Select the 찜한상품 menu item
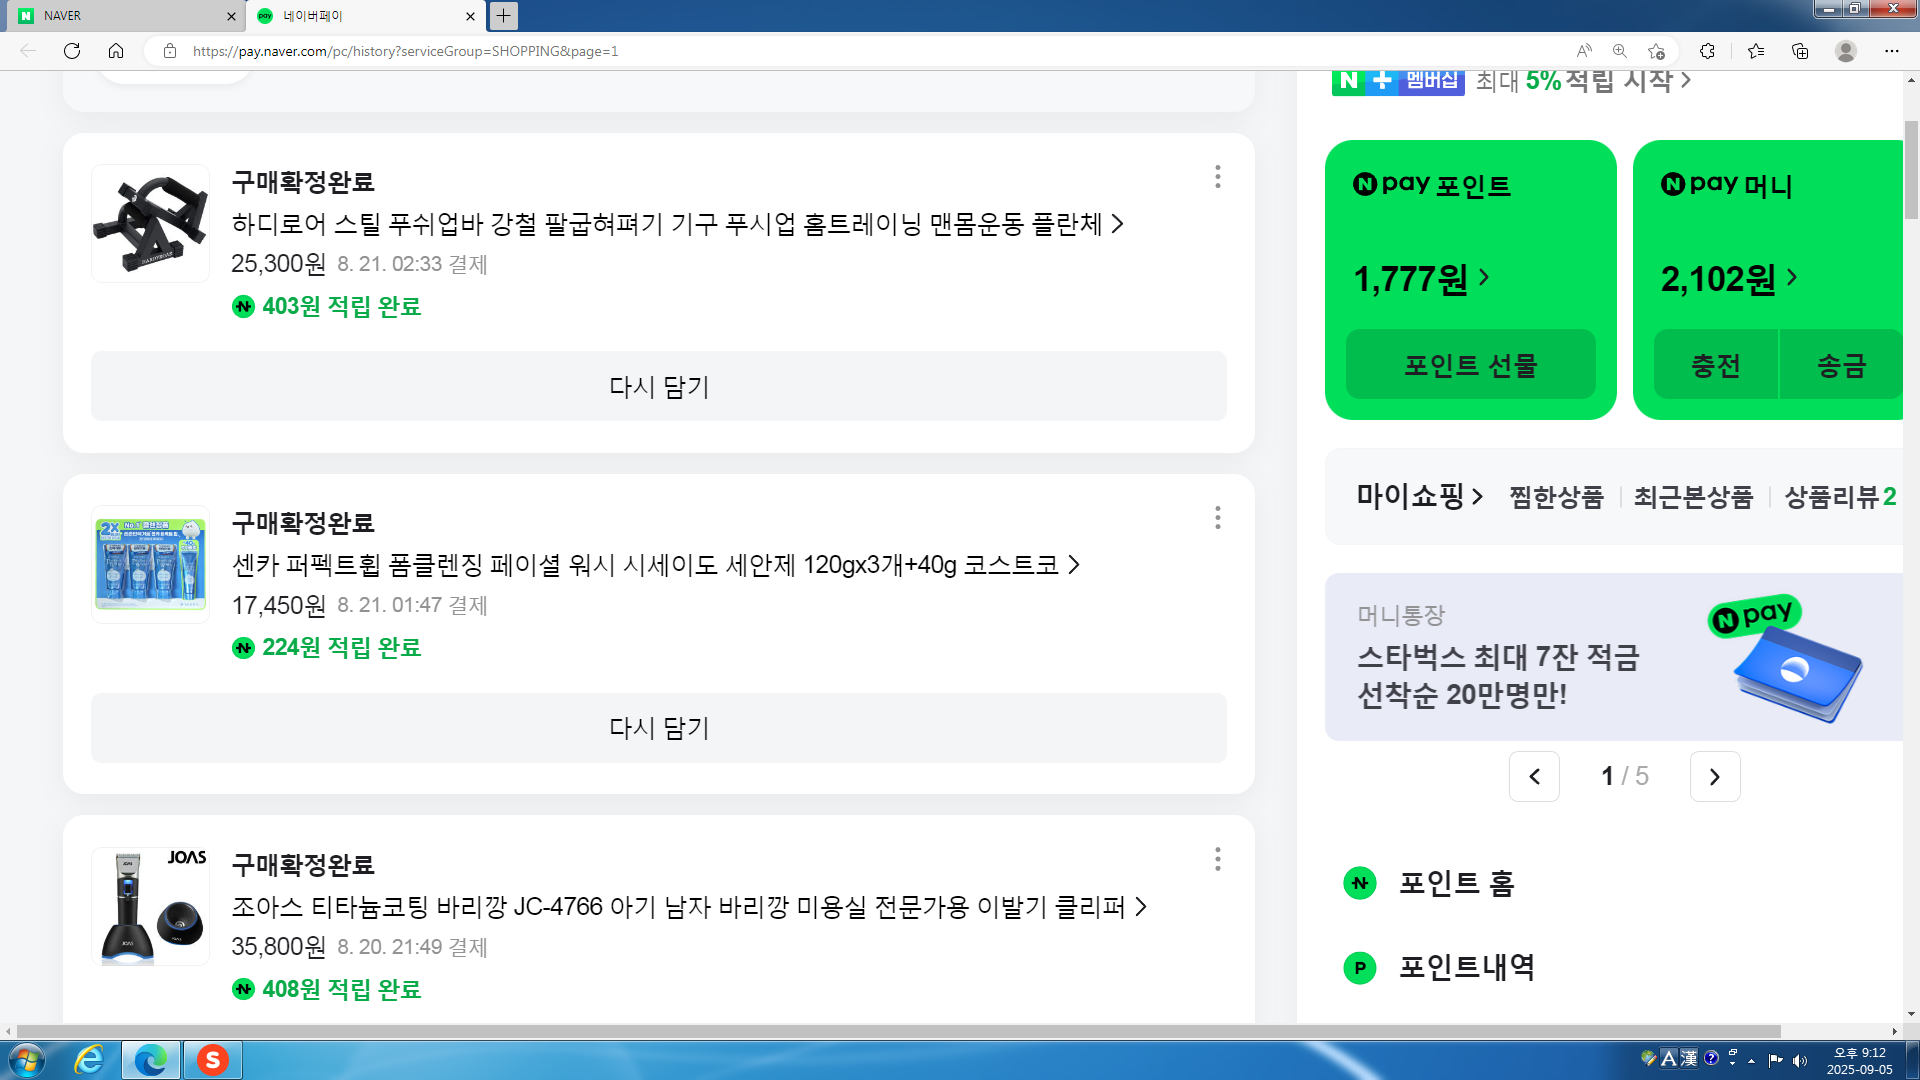Screen dimensions: 1920x1080 tap(1556, 497)
